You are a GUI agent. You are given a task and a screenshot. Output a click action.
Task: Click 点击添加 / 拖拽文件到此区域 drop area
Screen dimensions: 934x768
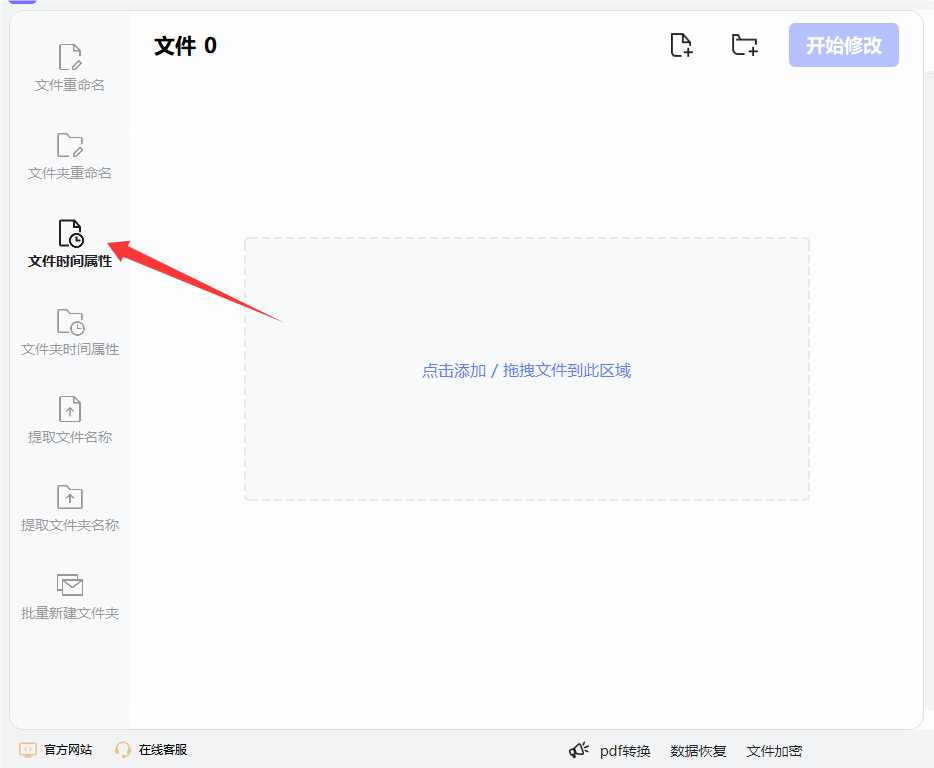[x=527, y=369]
